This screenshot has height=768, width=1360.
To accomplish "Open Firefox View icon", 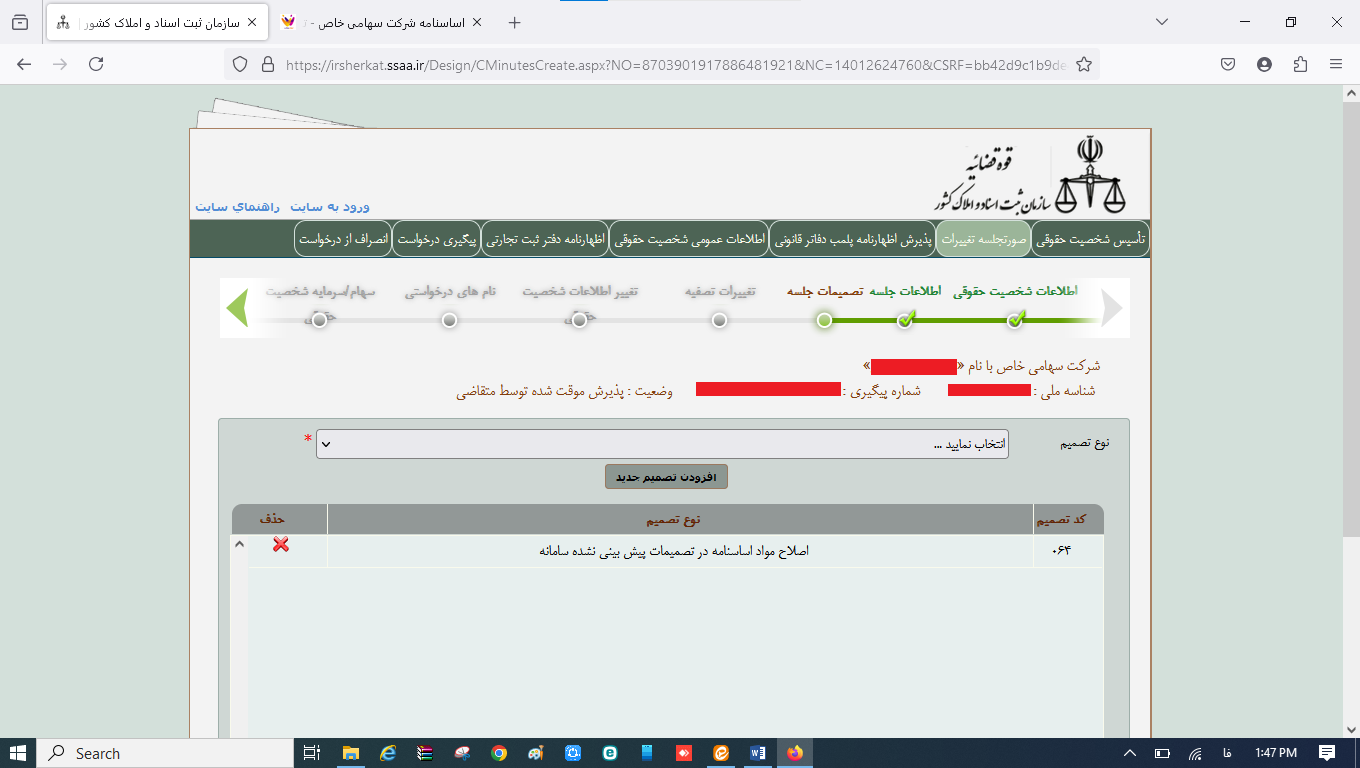I will point(20,22).
